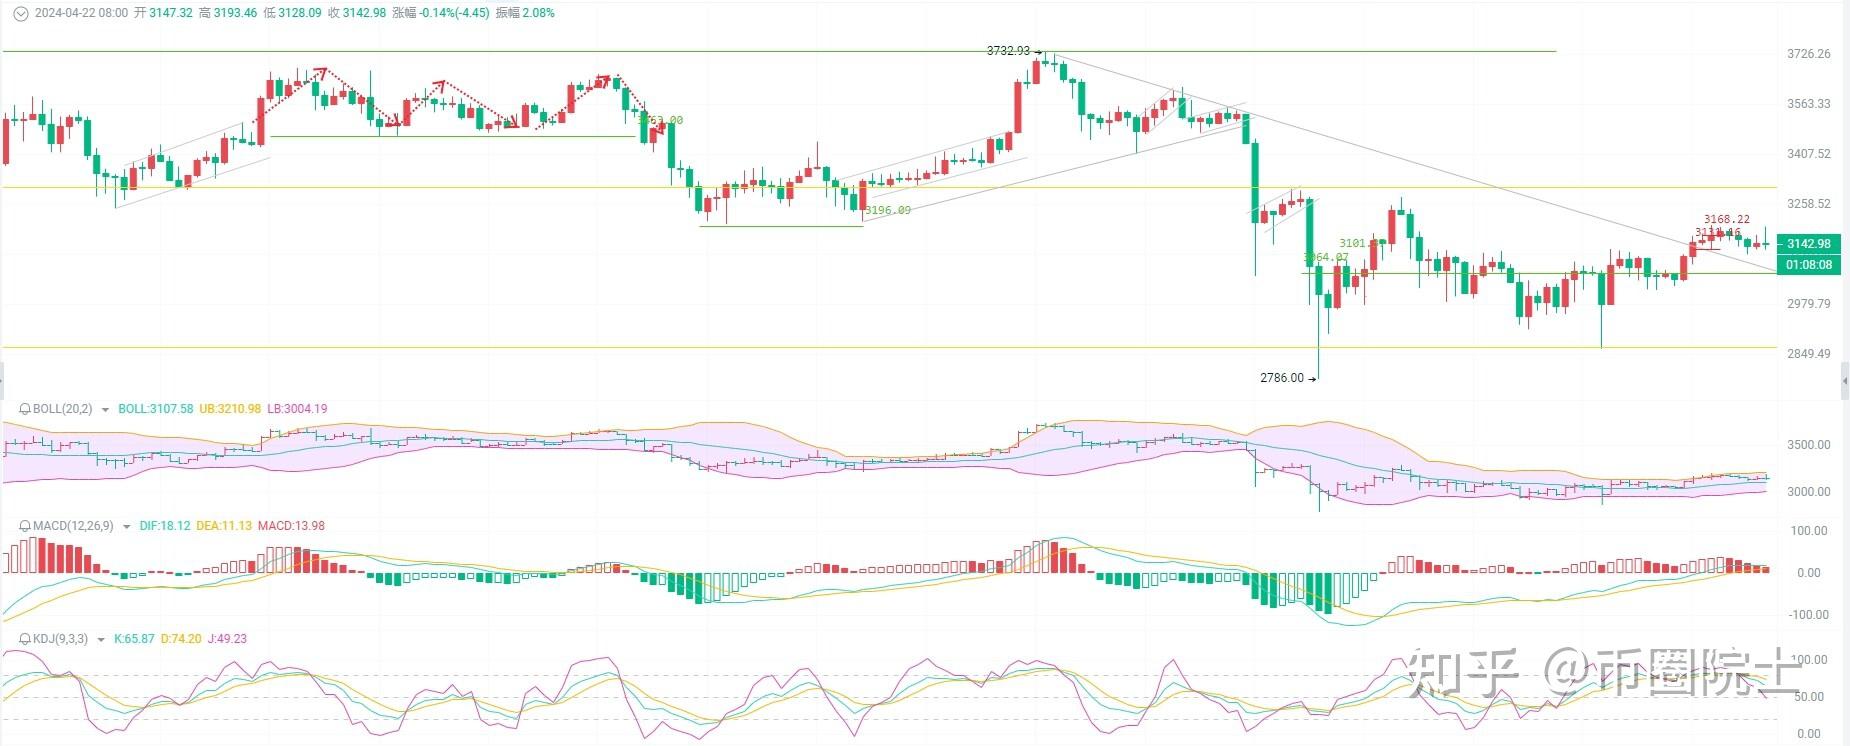This screenshot has width=1850, height=746.
Task: Collapse the header info with the circled chevron
Action: tap(20, 13)
